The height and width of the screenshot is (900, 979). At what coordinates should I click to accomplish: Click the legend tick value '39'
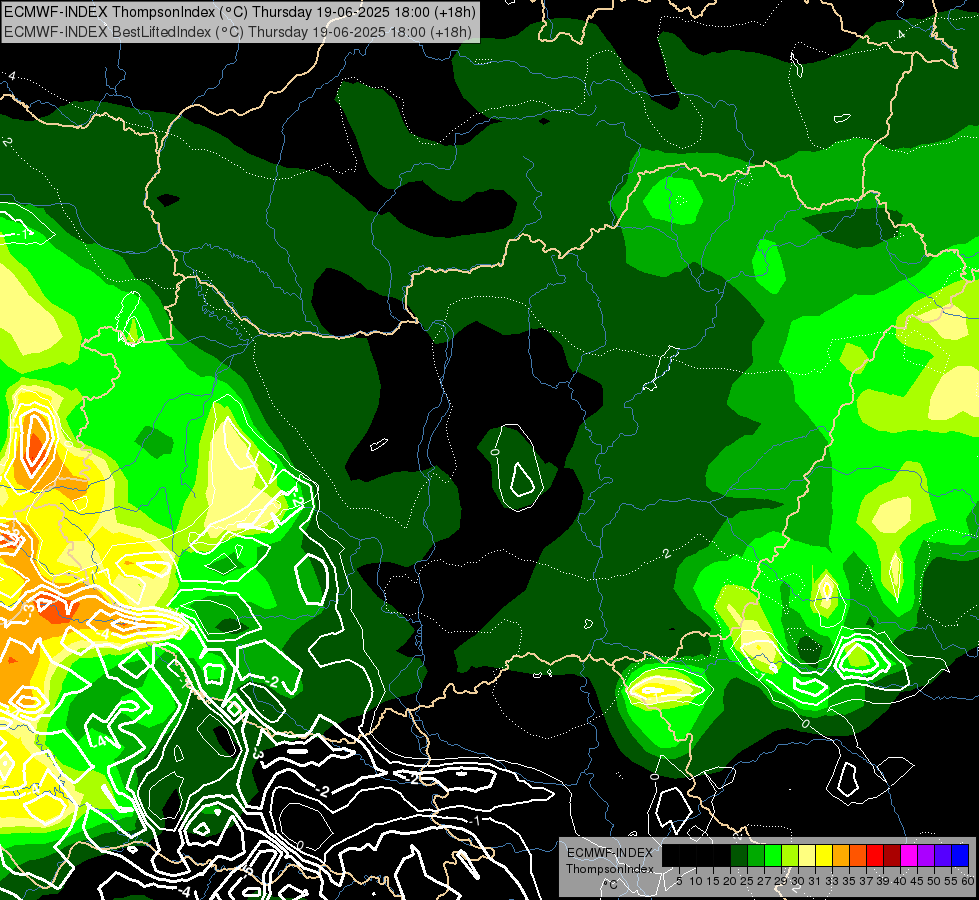point(883,881)
